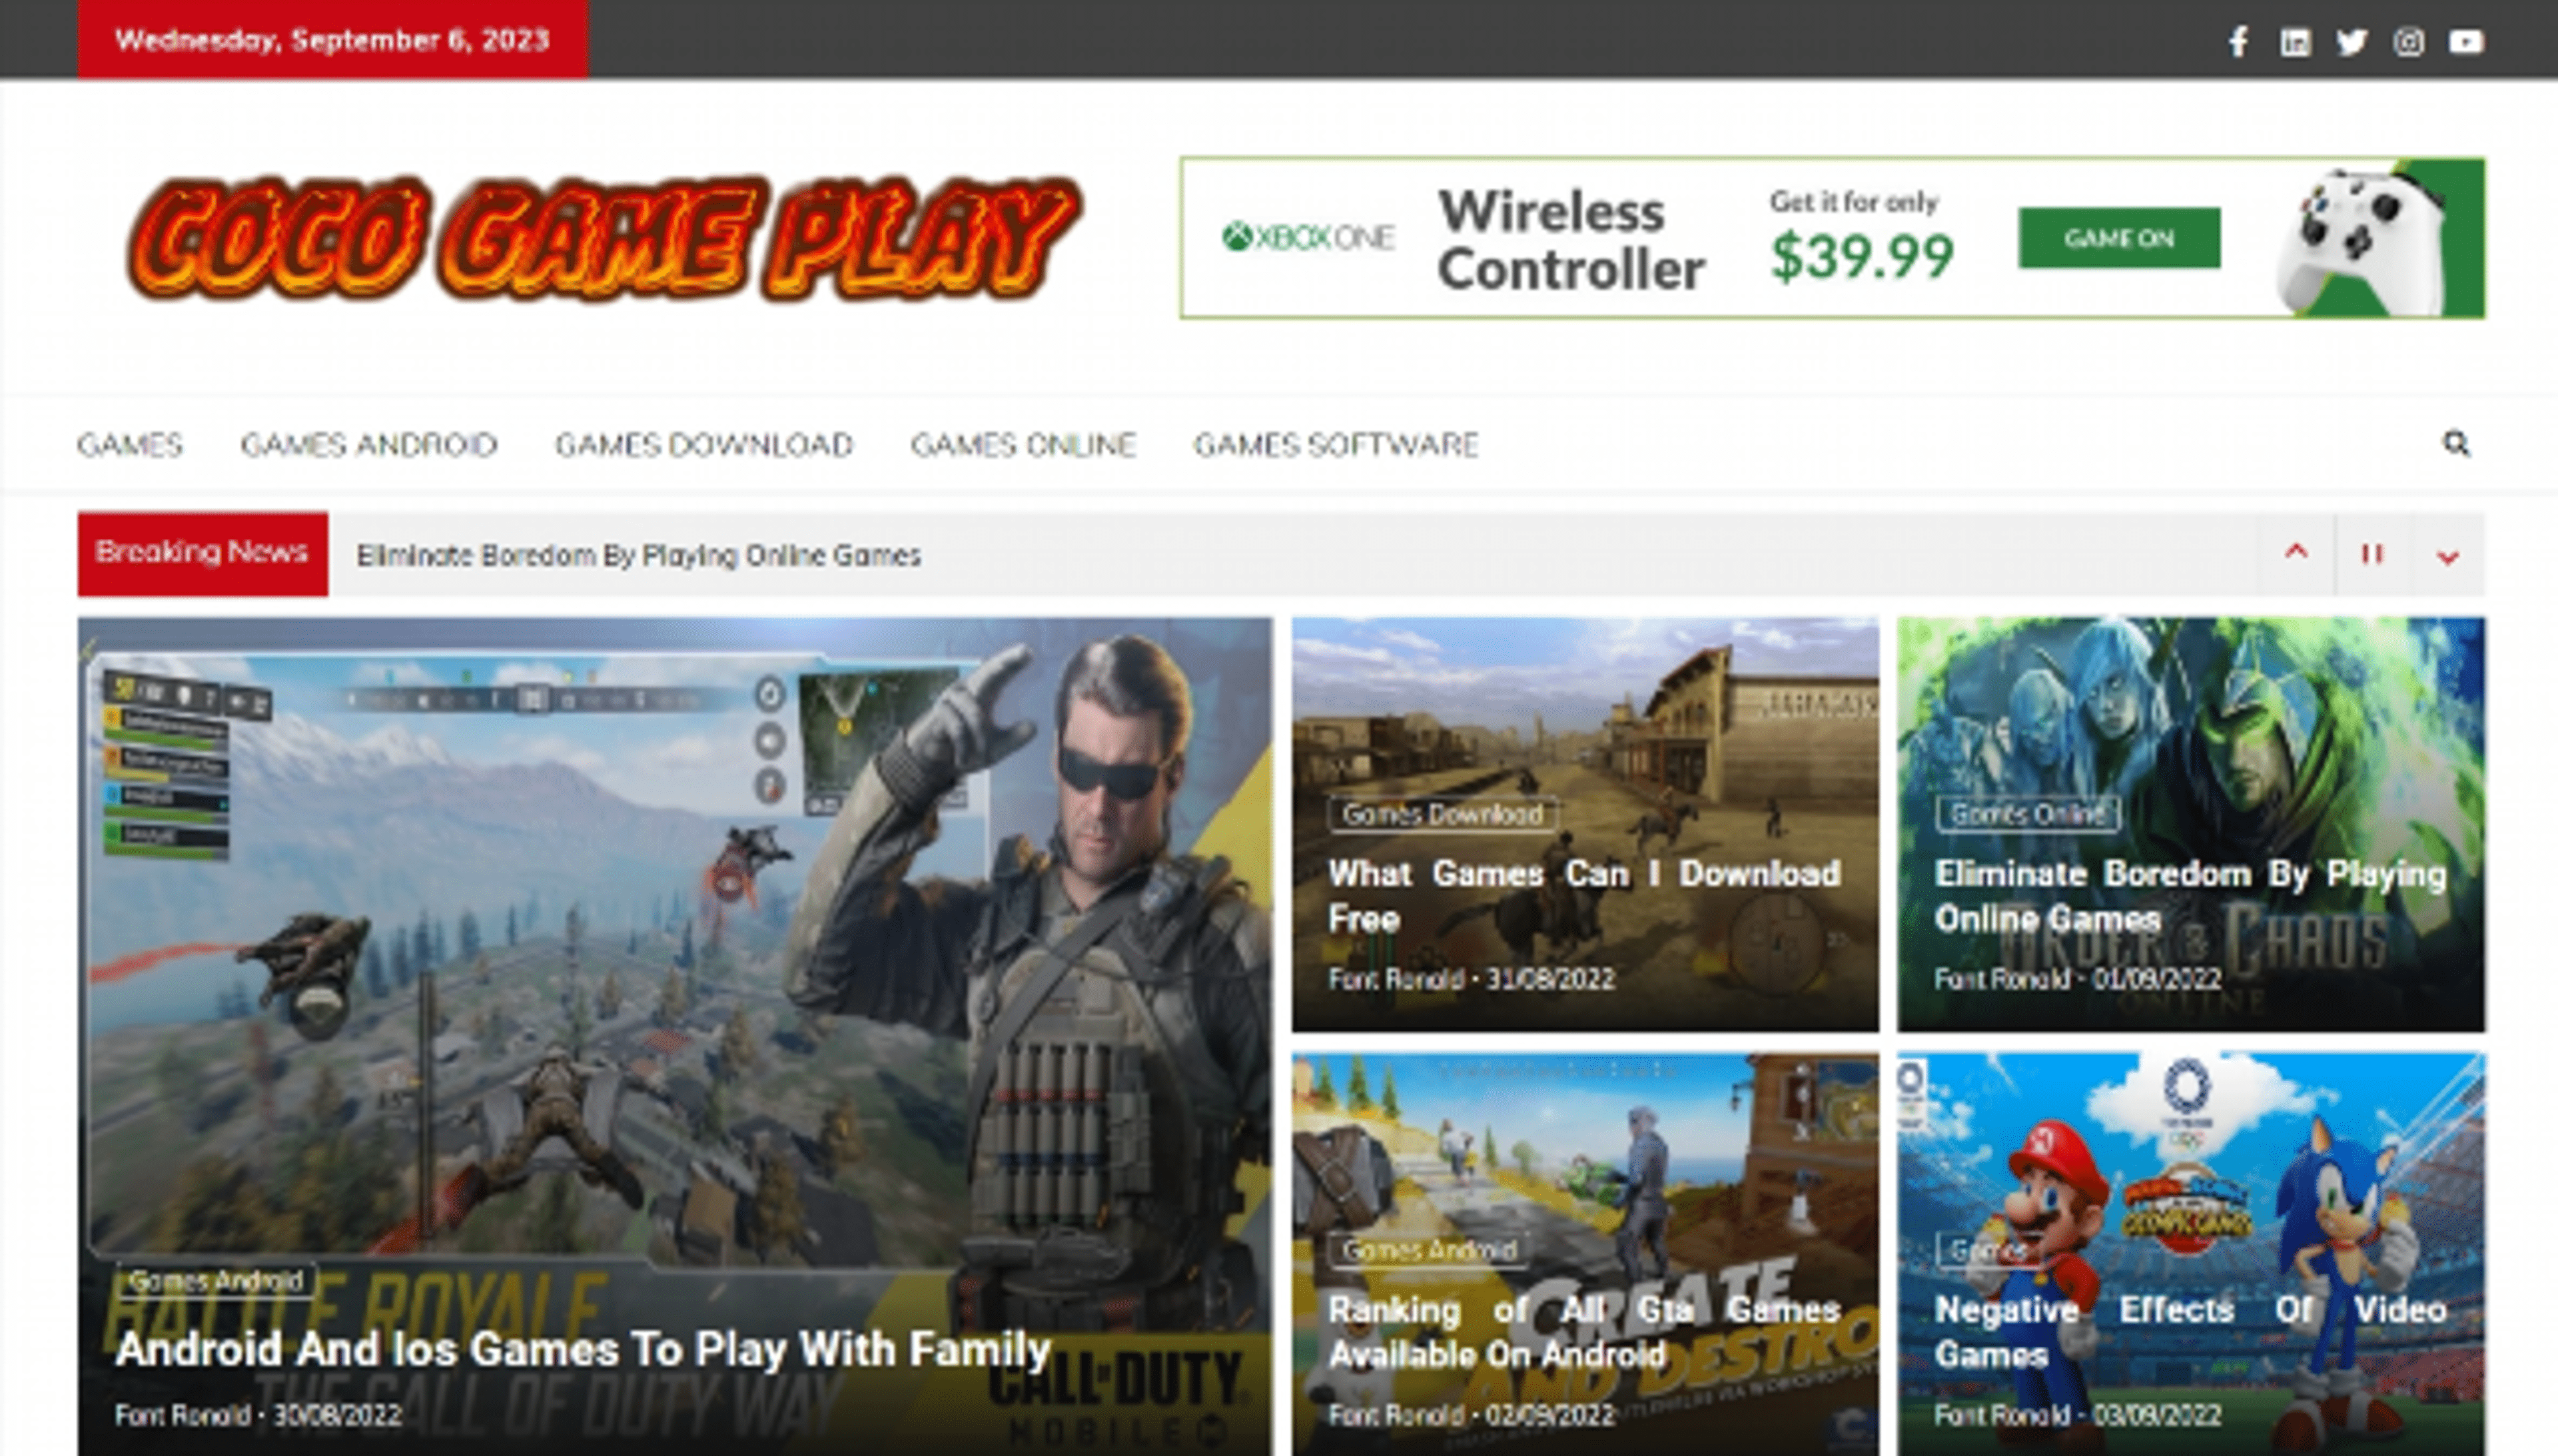
Task: Click the search magnifier icon in navigation
Action: click(2456, 443)
